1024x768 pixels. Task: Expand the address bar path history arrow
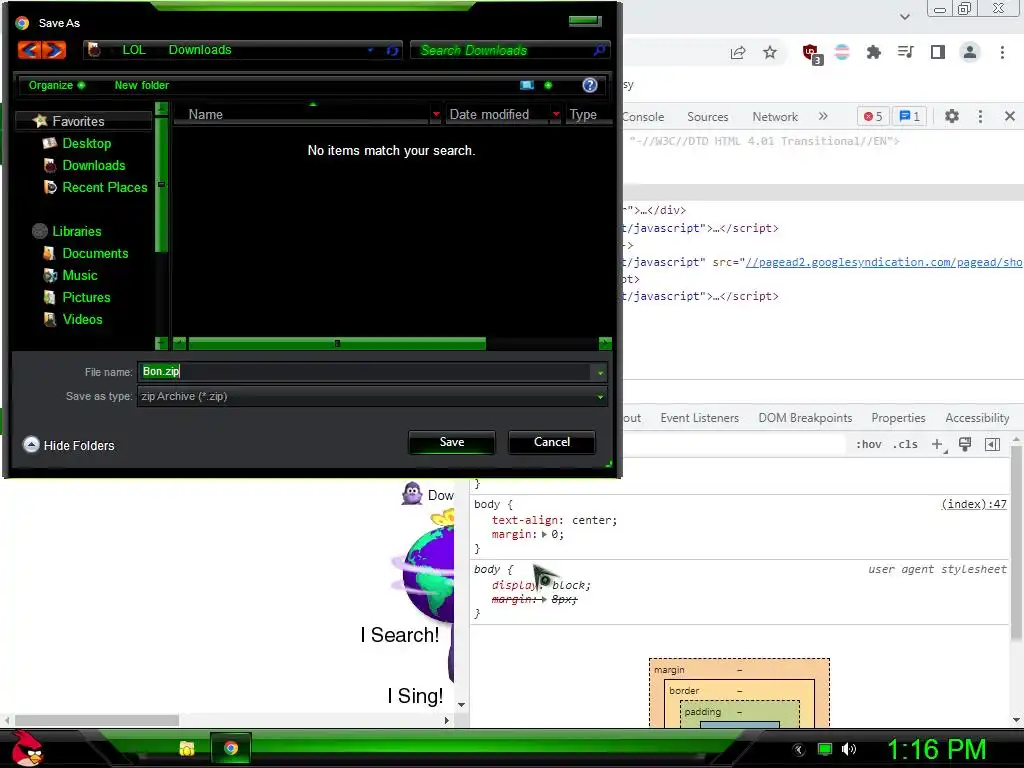pyautogui.click(x=370, y=50)
